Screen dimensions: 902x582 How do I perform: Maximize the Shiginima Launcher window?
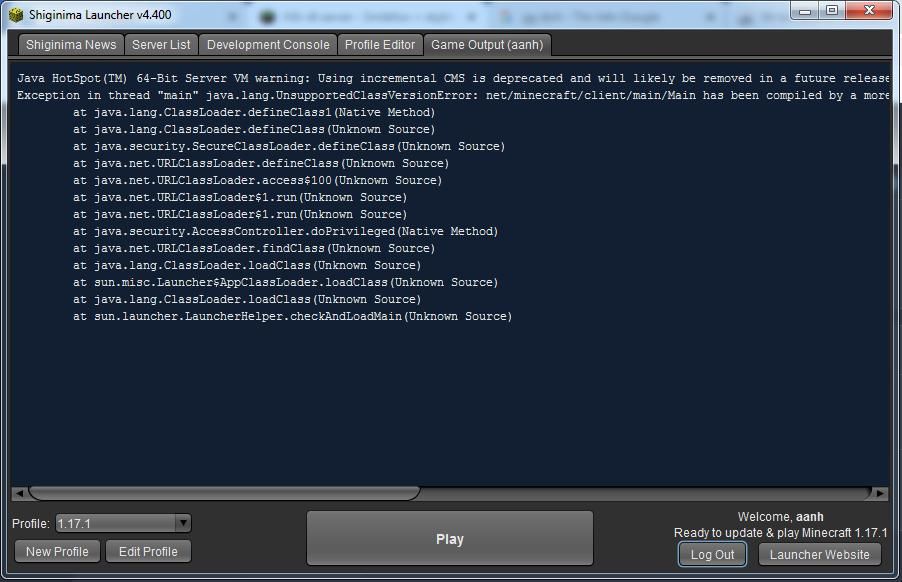[x=832, y=10]
